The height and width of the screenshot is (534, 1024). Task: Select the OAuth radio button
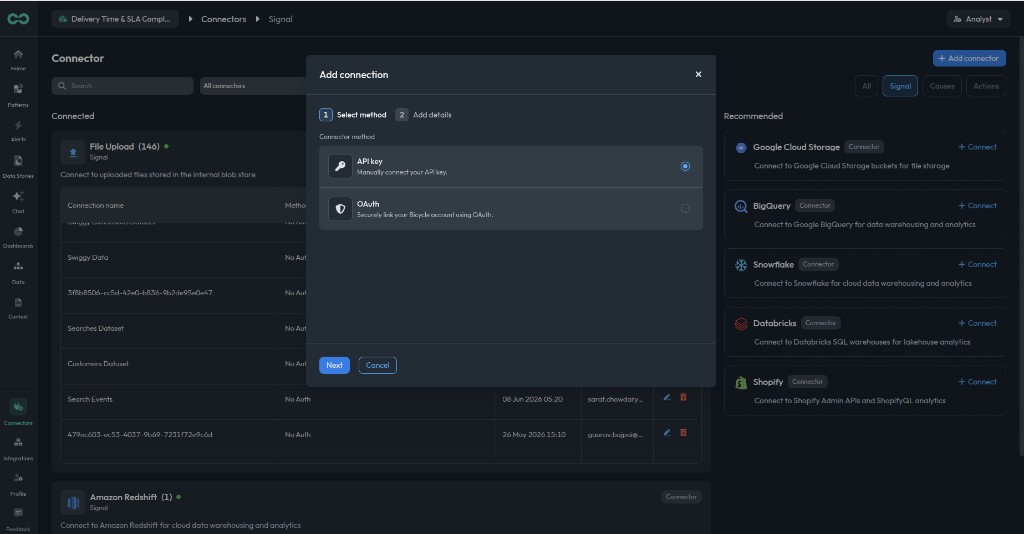(x=685, y=209)
